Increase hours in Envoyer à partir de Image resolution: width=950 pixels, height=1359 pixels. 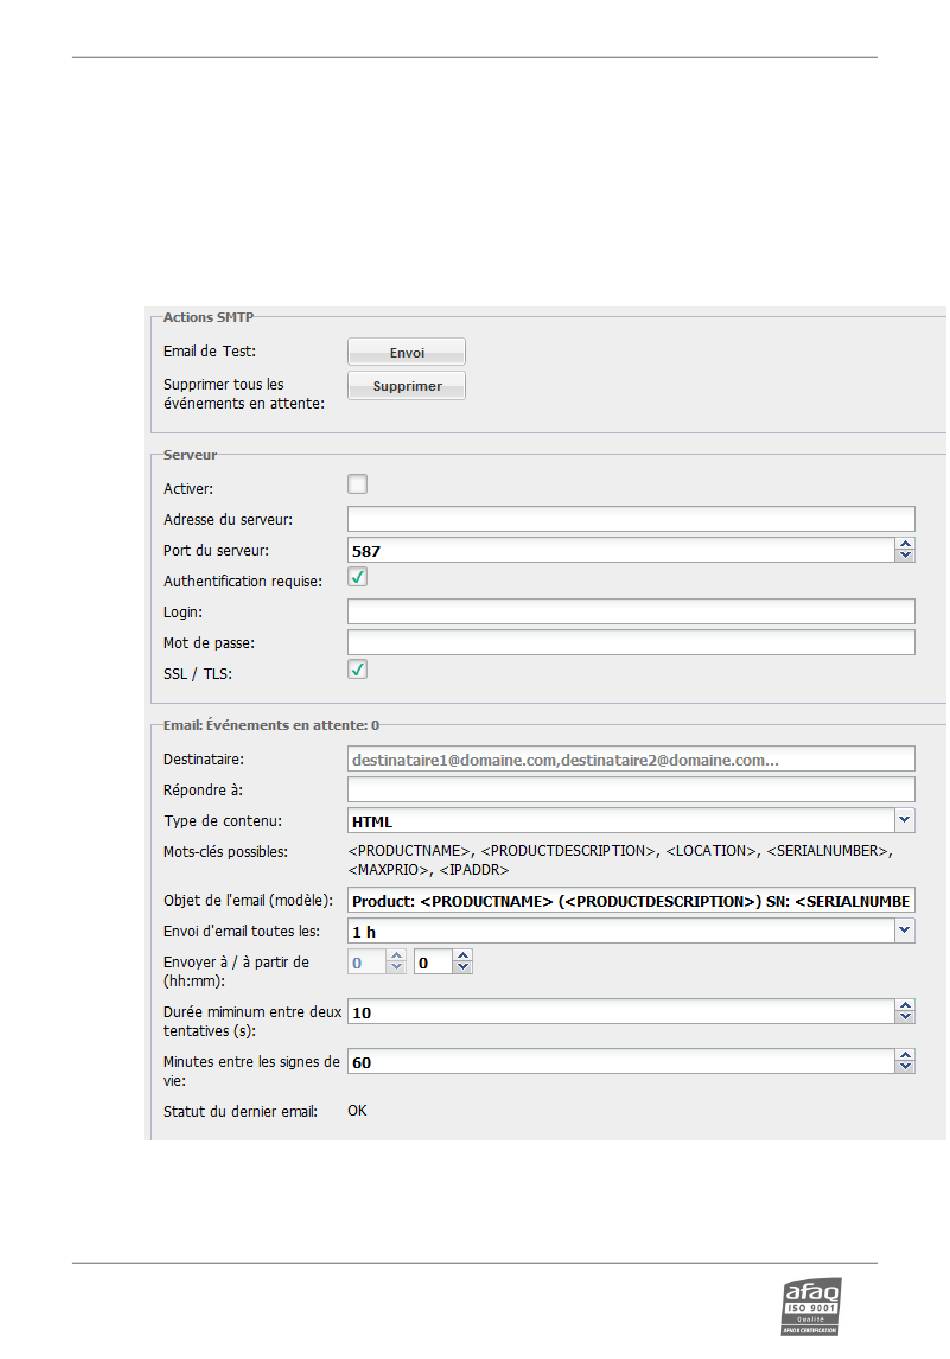397,956
